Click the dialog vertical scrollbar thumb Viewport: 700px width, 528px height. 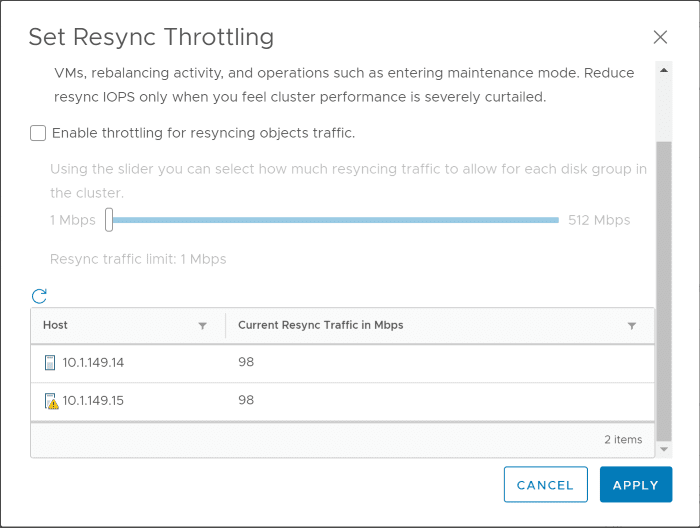(664, 291)
